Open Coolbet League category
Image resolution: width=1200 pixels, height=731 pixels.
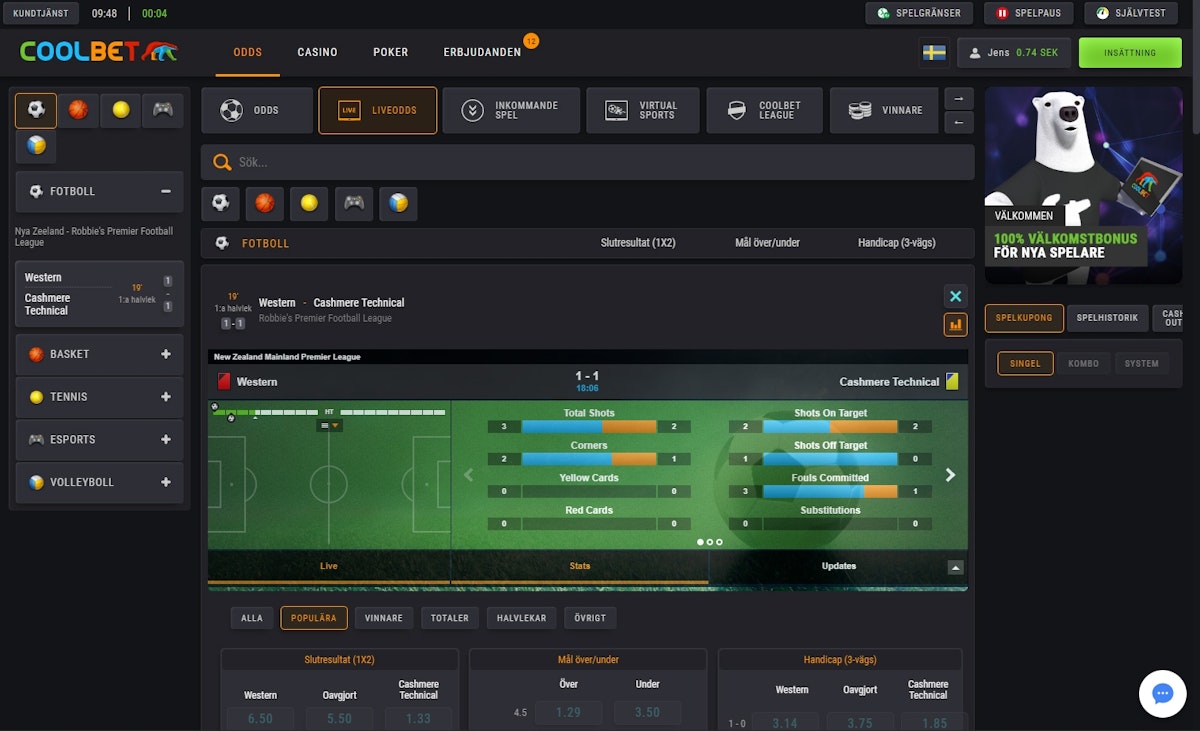765,110
